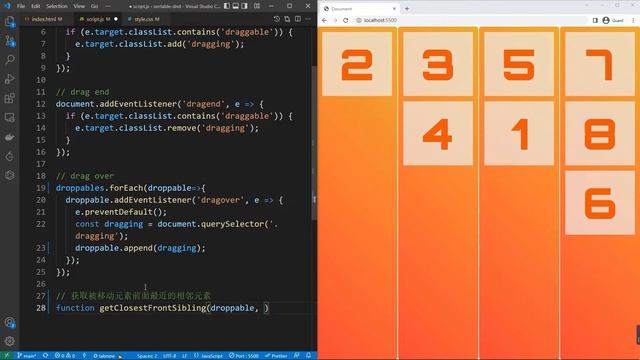
Task: Toggle the primary sidebar layout icon
Action: pos(227,6)
